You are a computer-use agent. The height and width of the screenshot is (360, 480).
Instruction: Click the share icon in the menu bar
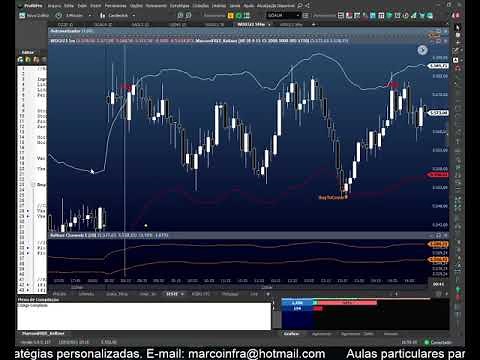tap(307, 6)
